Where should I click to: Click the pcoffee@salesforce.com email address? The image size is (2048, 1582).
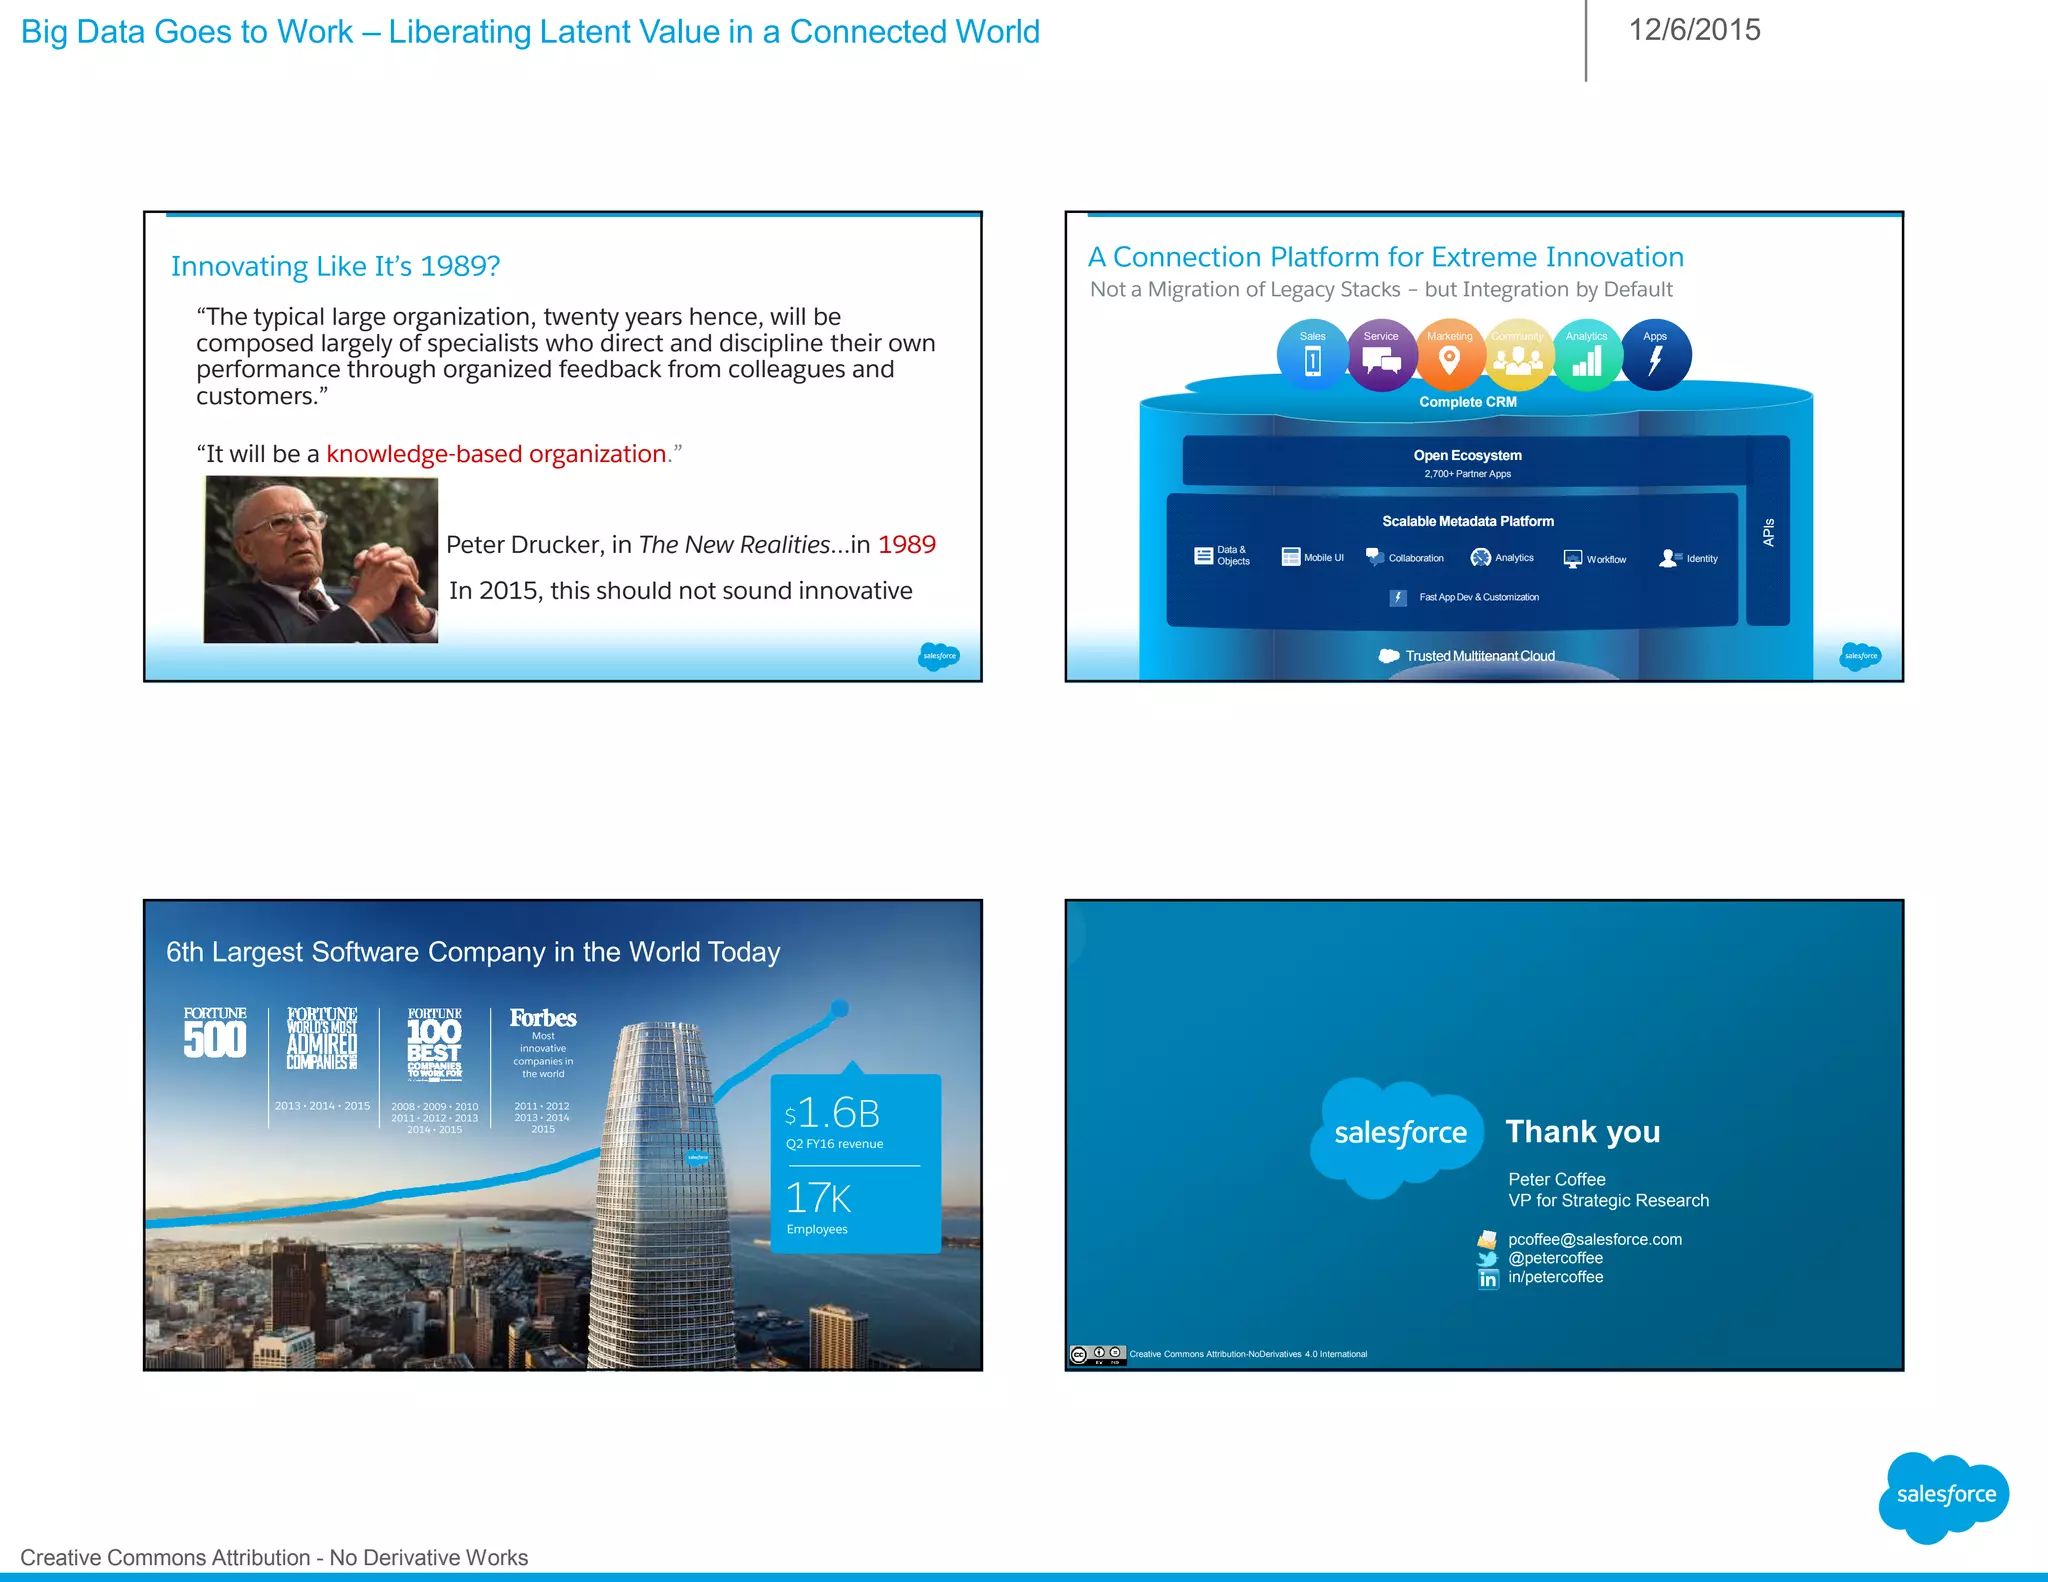[1594, 1239]
